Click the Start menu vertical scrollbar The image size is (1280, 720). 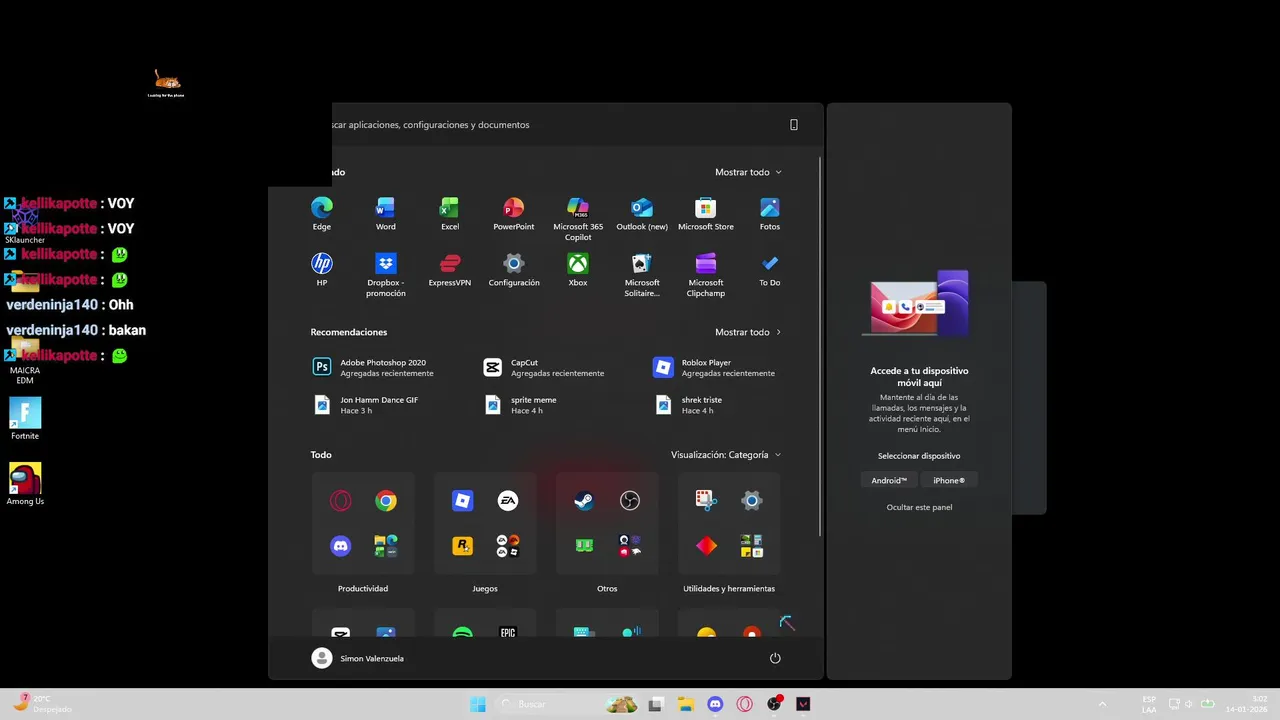point(820,345)
